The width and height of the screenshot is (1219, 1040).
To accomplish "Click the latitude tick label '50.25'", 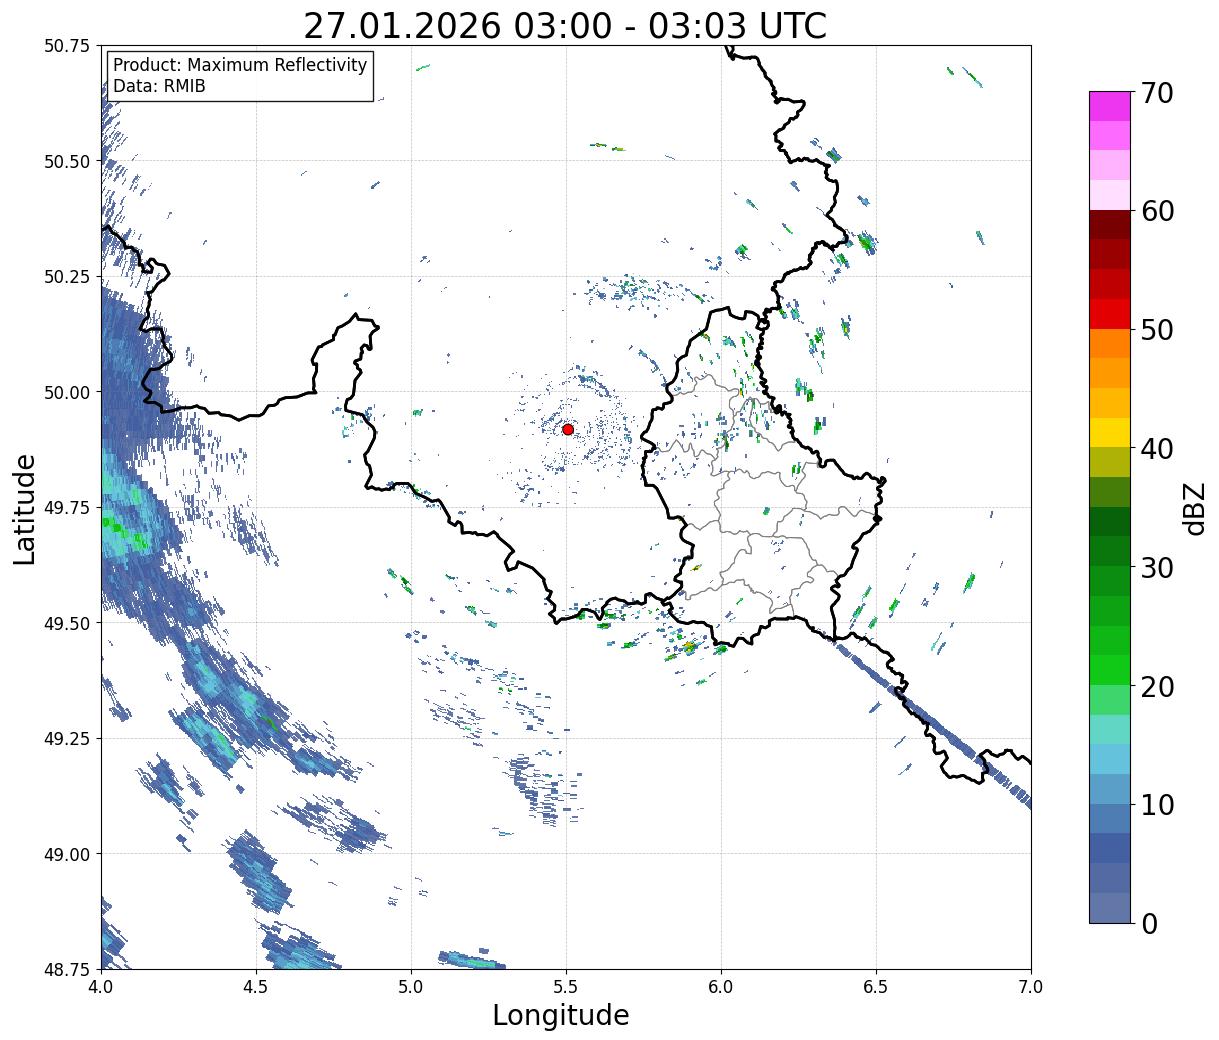I will pos(67,277).
